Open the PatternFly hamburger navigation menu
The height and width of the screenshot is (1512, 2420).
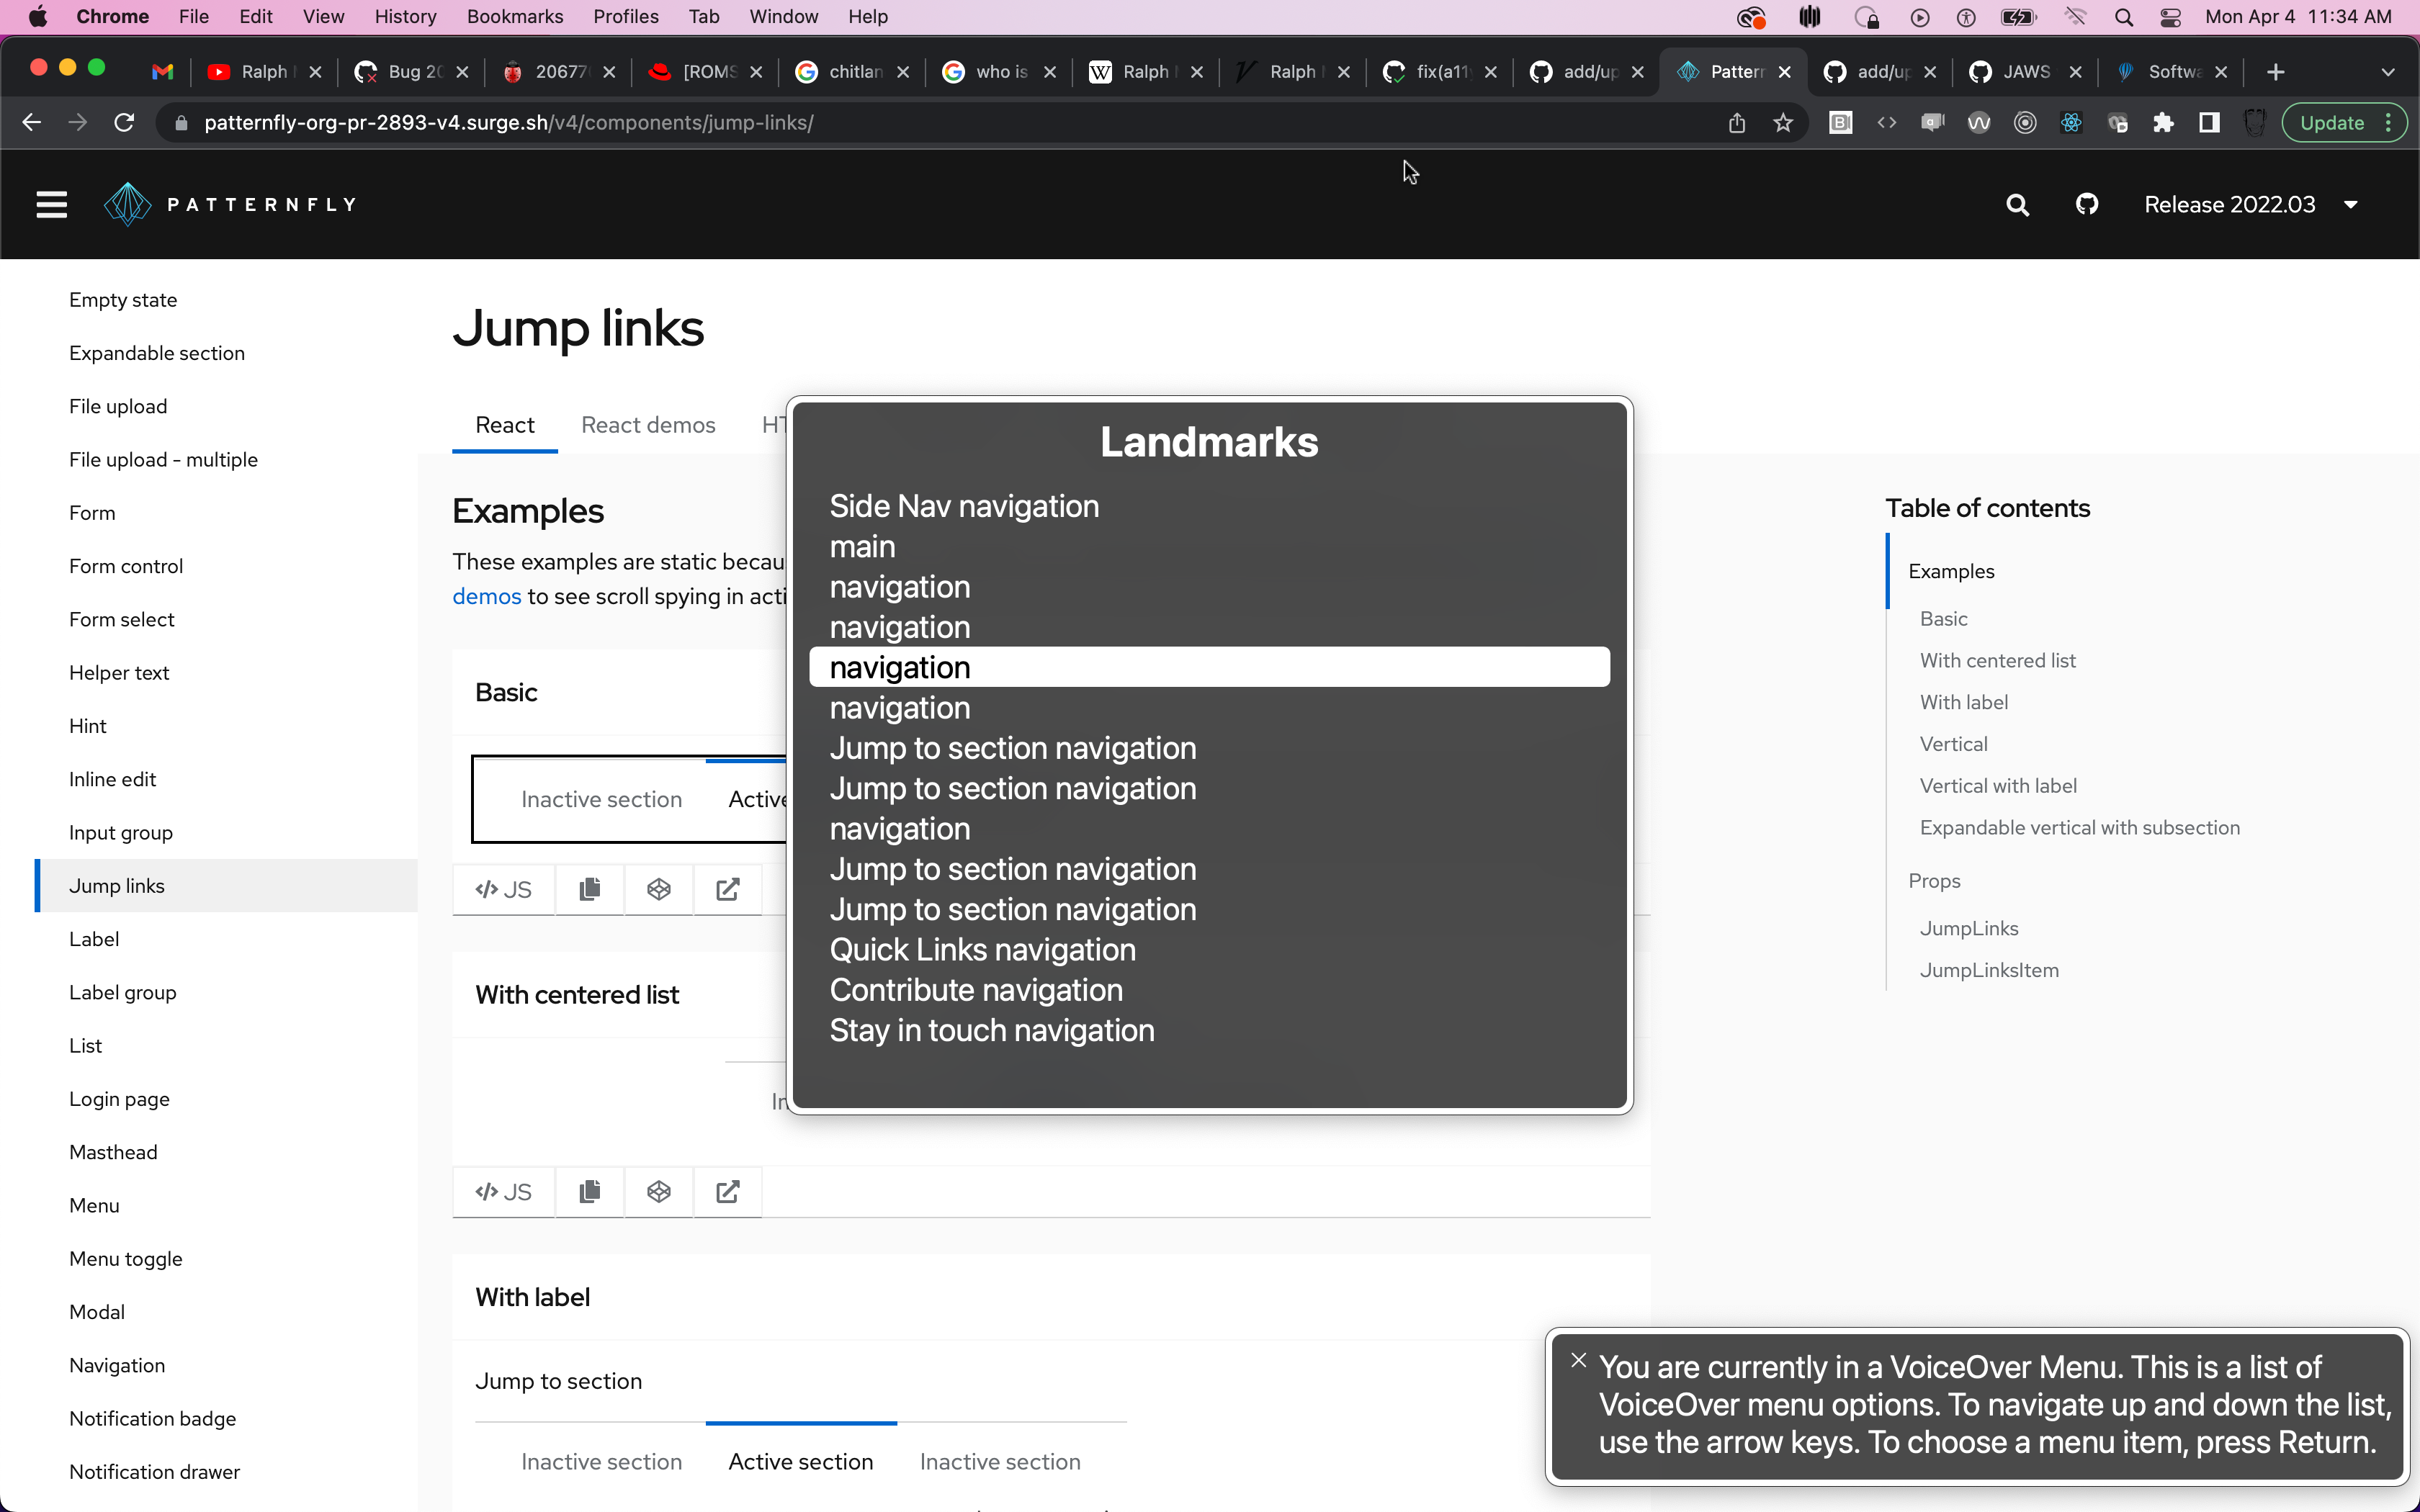point(51,205)
